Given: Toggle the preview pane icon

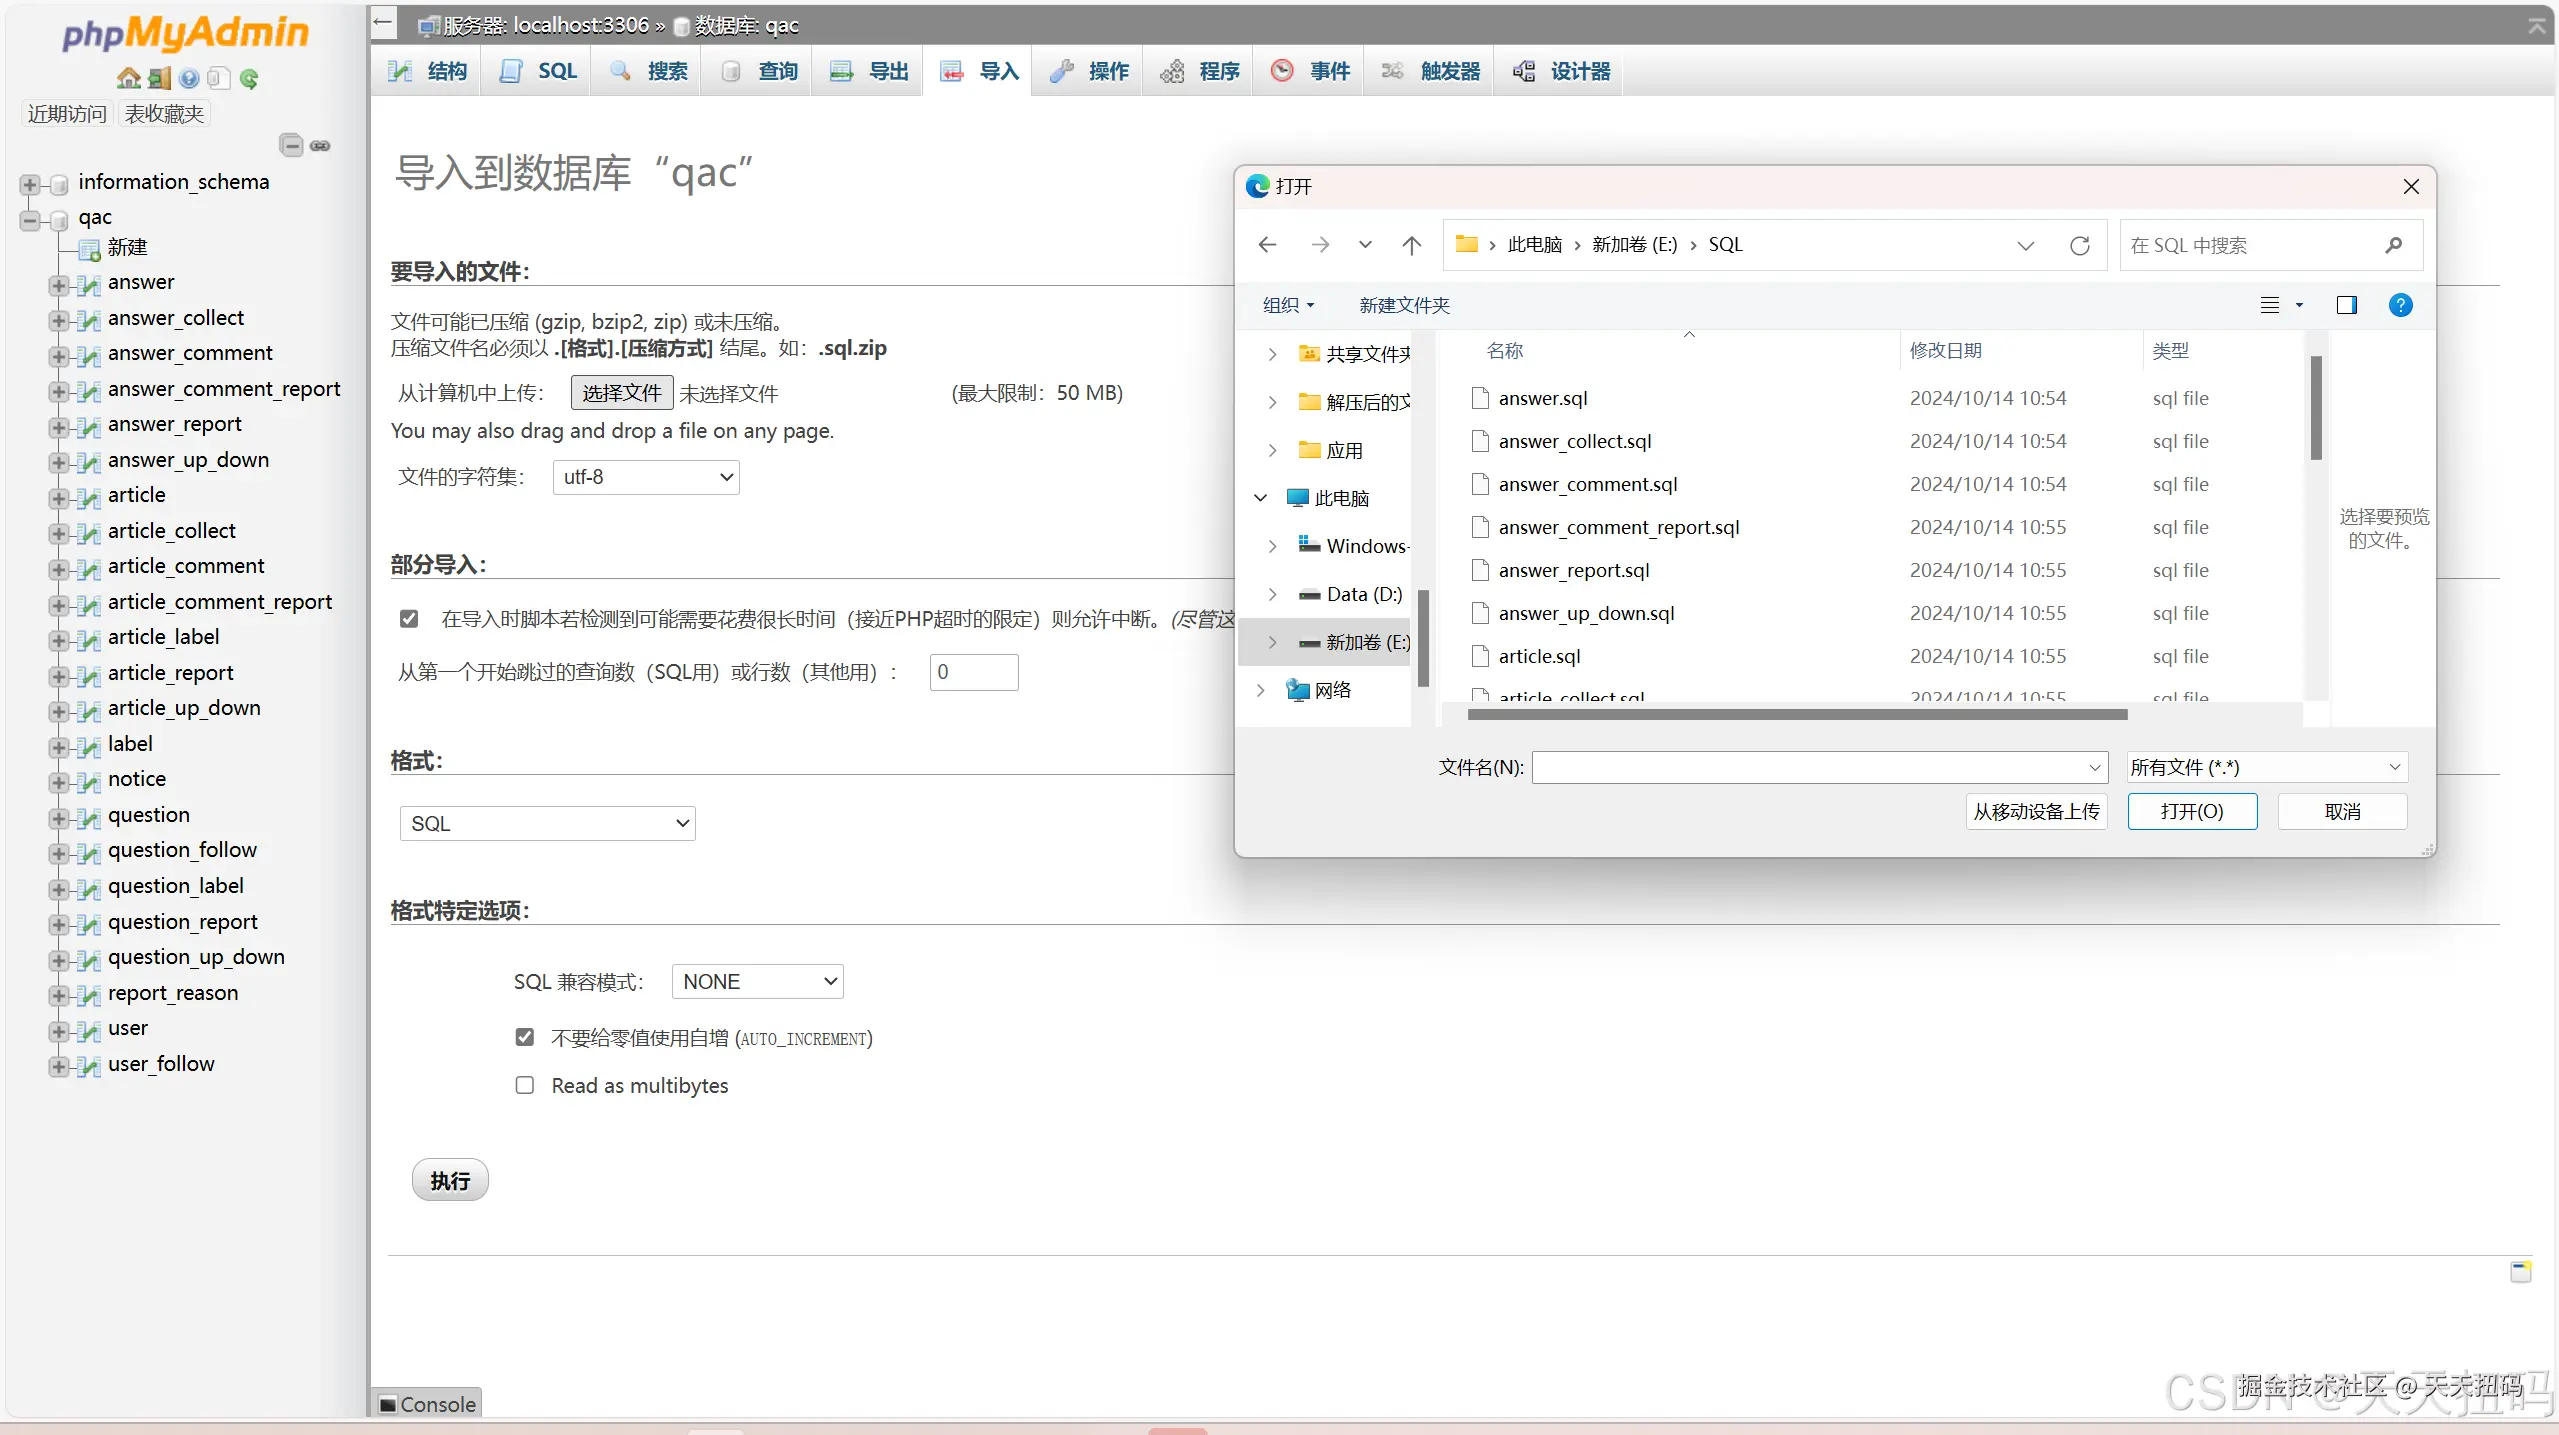Looking at the screenshot, I should tap(2346, 305).
